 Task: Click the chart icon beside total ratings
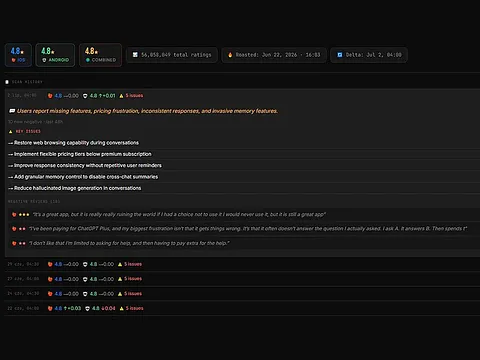135,55
